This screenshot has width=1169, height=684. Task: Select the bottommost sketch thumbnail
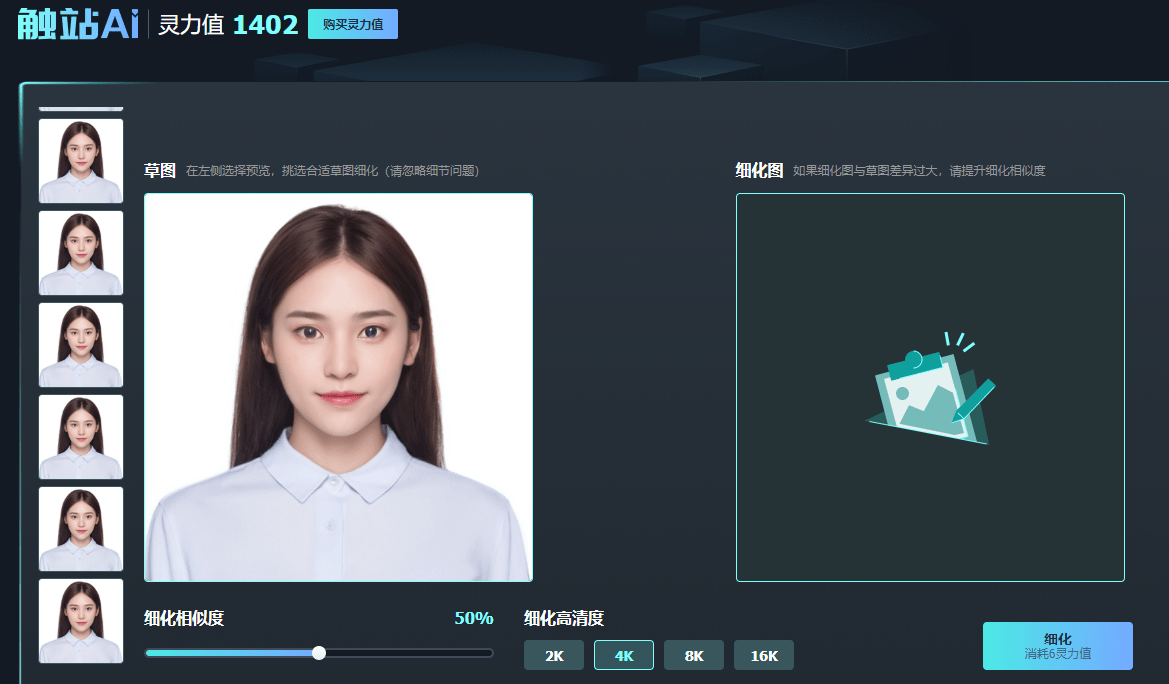click(80, 621)
